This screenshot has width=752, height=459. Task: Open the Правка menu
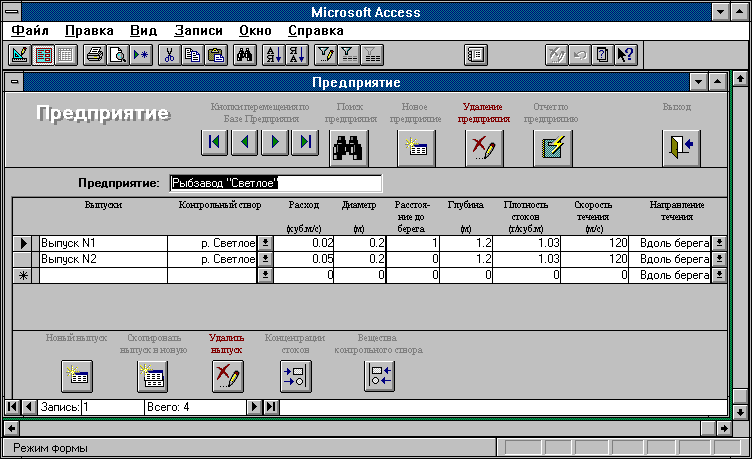click(88, 30)
